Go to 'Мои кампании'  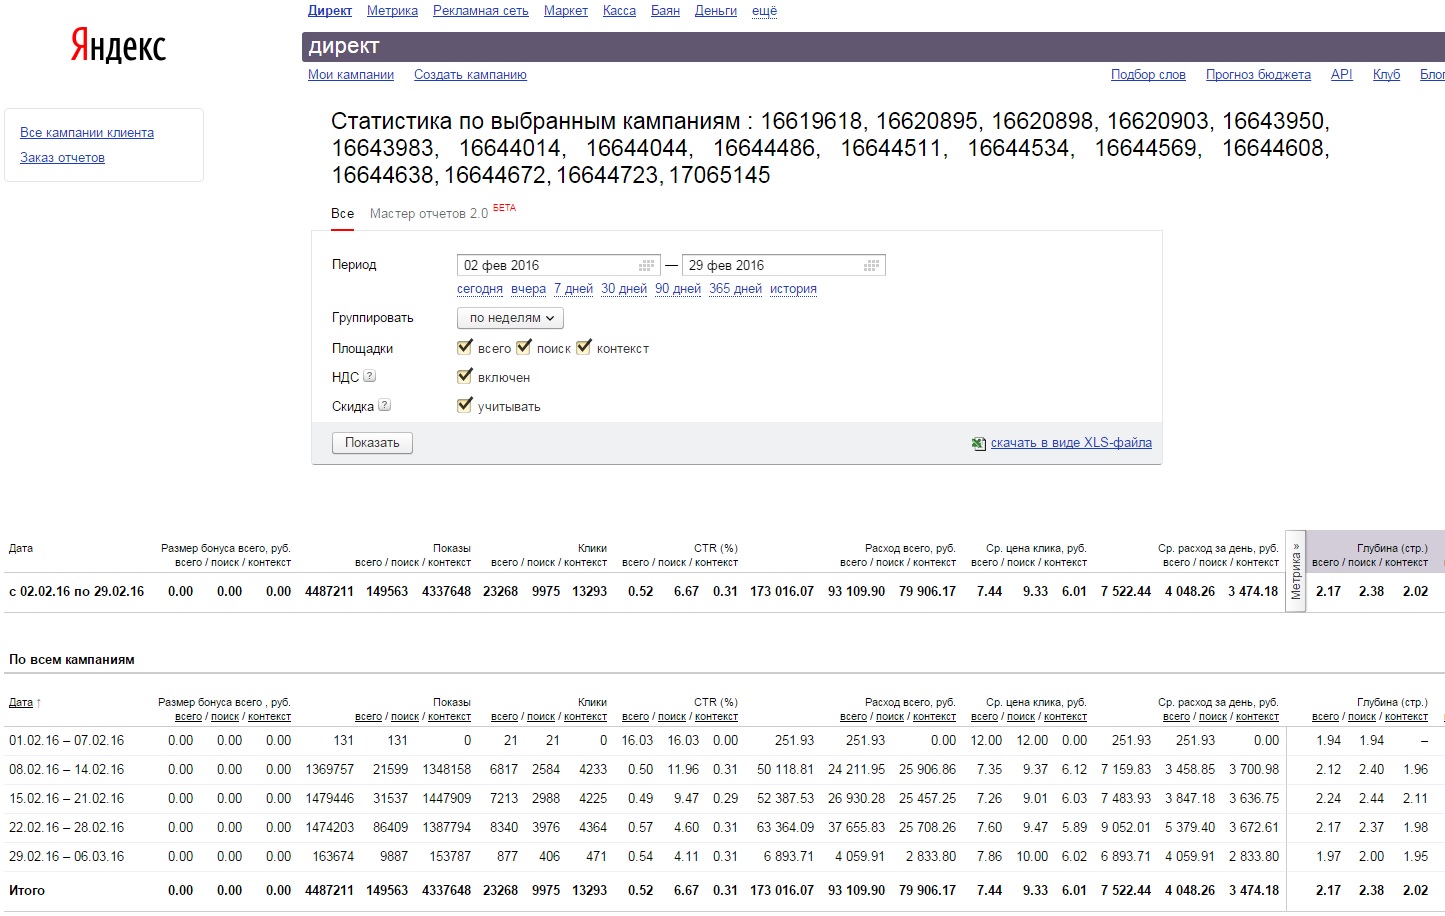(x=351, y=75)
